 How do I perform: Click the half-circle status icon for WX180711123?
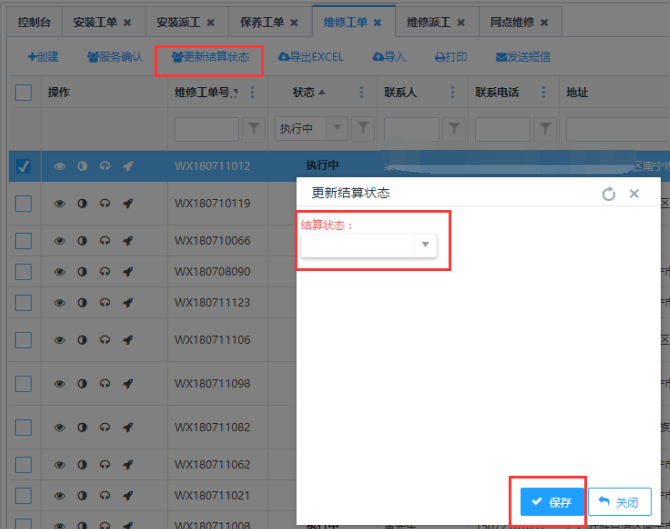click(82, 302)
